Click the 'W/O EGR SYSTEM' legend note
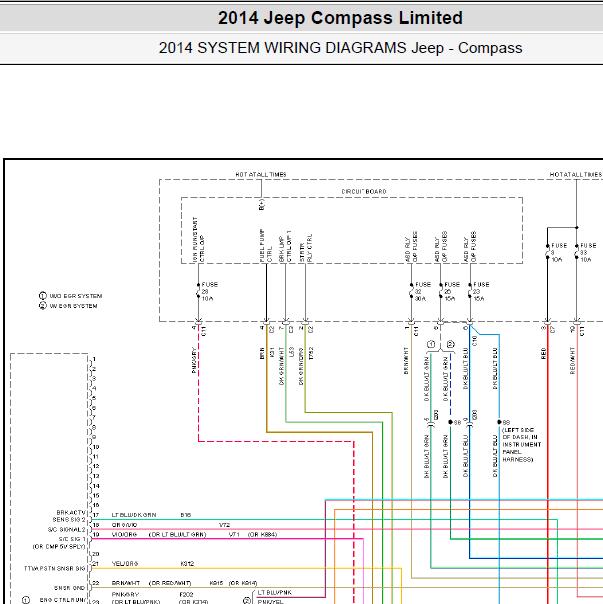The image size is (603, 604). pyautogui.click(x=71, y=296)
